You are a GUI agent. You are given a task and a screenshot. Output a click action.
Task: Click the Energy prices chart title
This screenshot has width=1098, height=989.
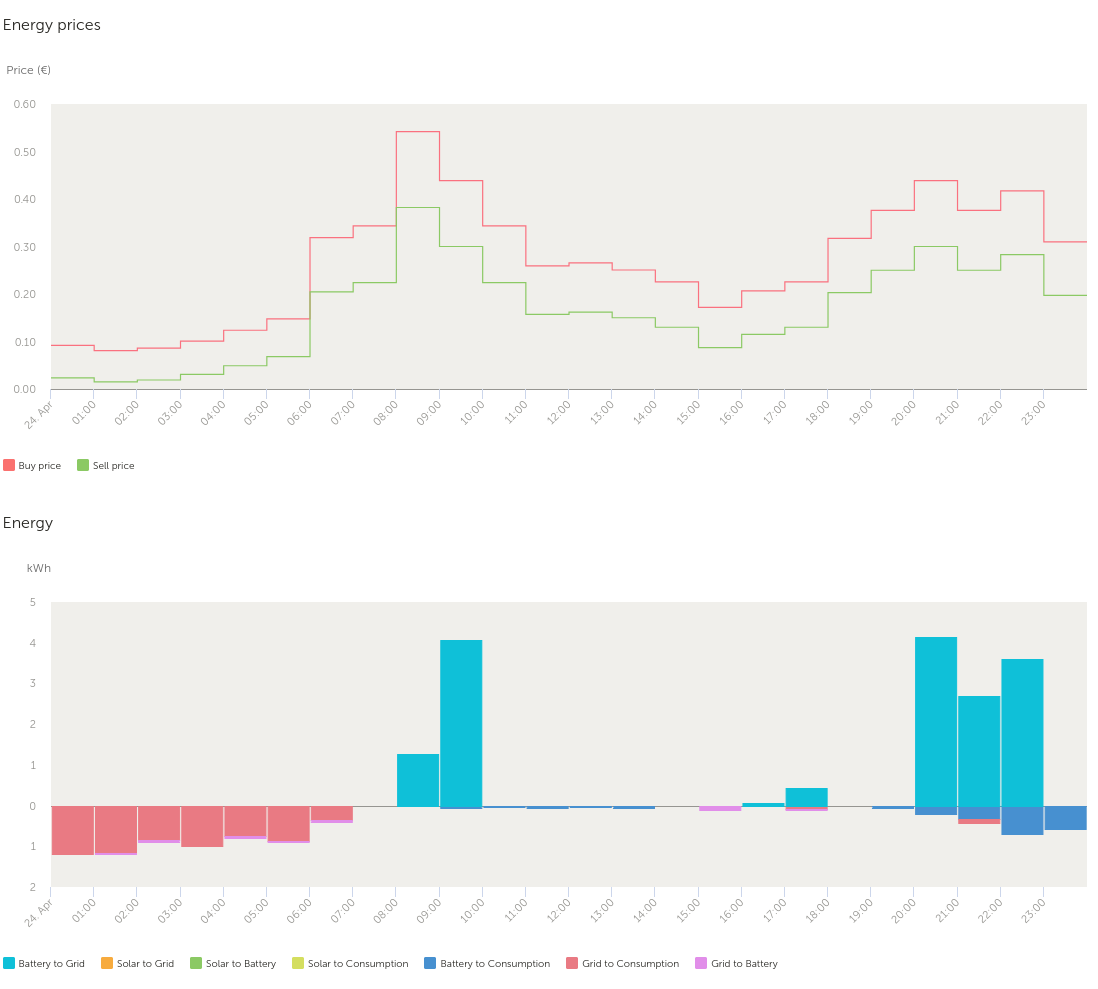52,25
